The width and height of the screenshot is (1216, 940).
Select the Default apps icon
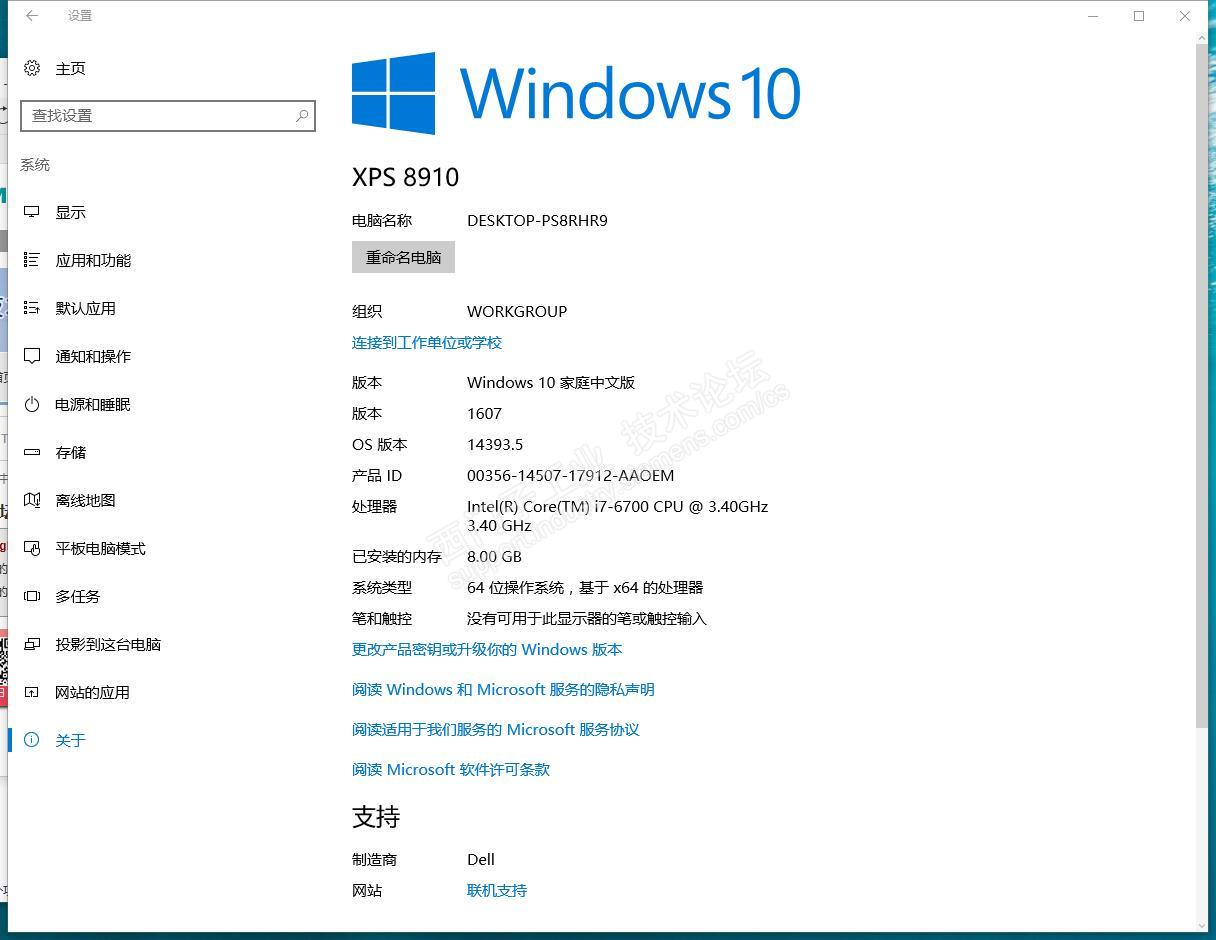tap(32, 308)
